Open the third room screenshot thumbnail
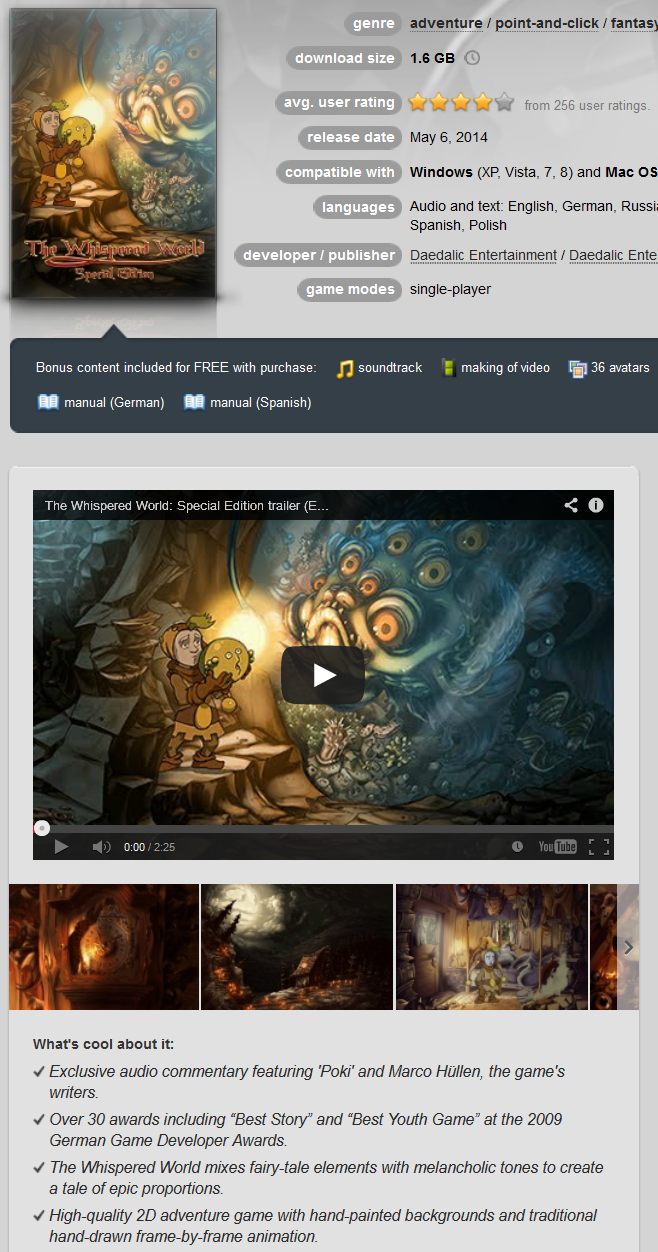Screen dimensions: 658x1252 tap(492, 947)
